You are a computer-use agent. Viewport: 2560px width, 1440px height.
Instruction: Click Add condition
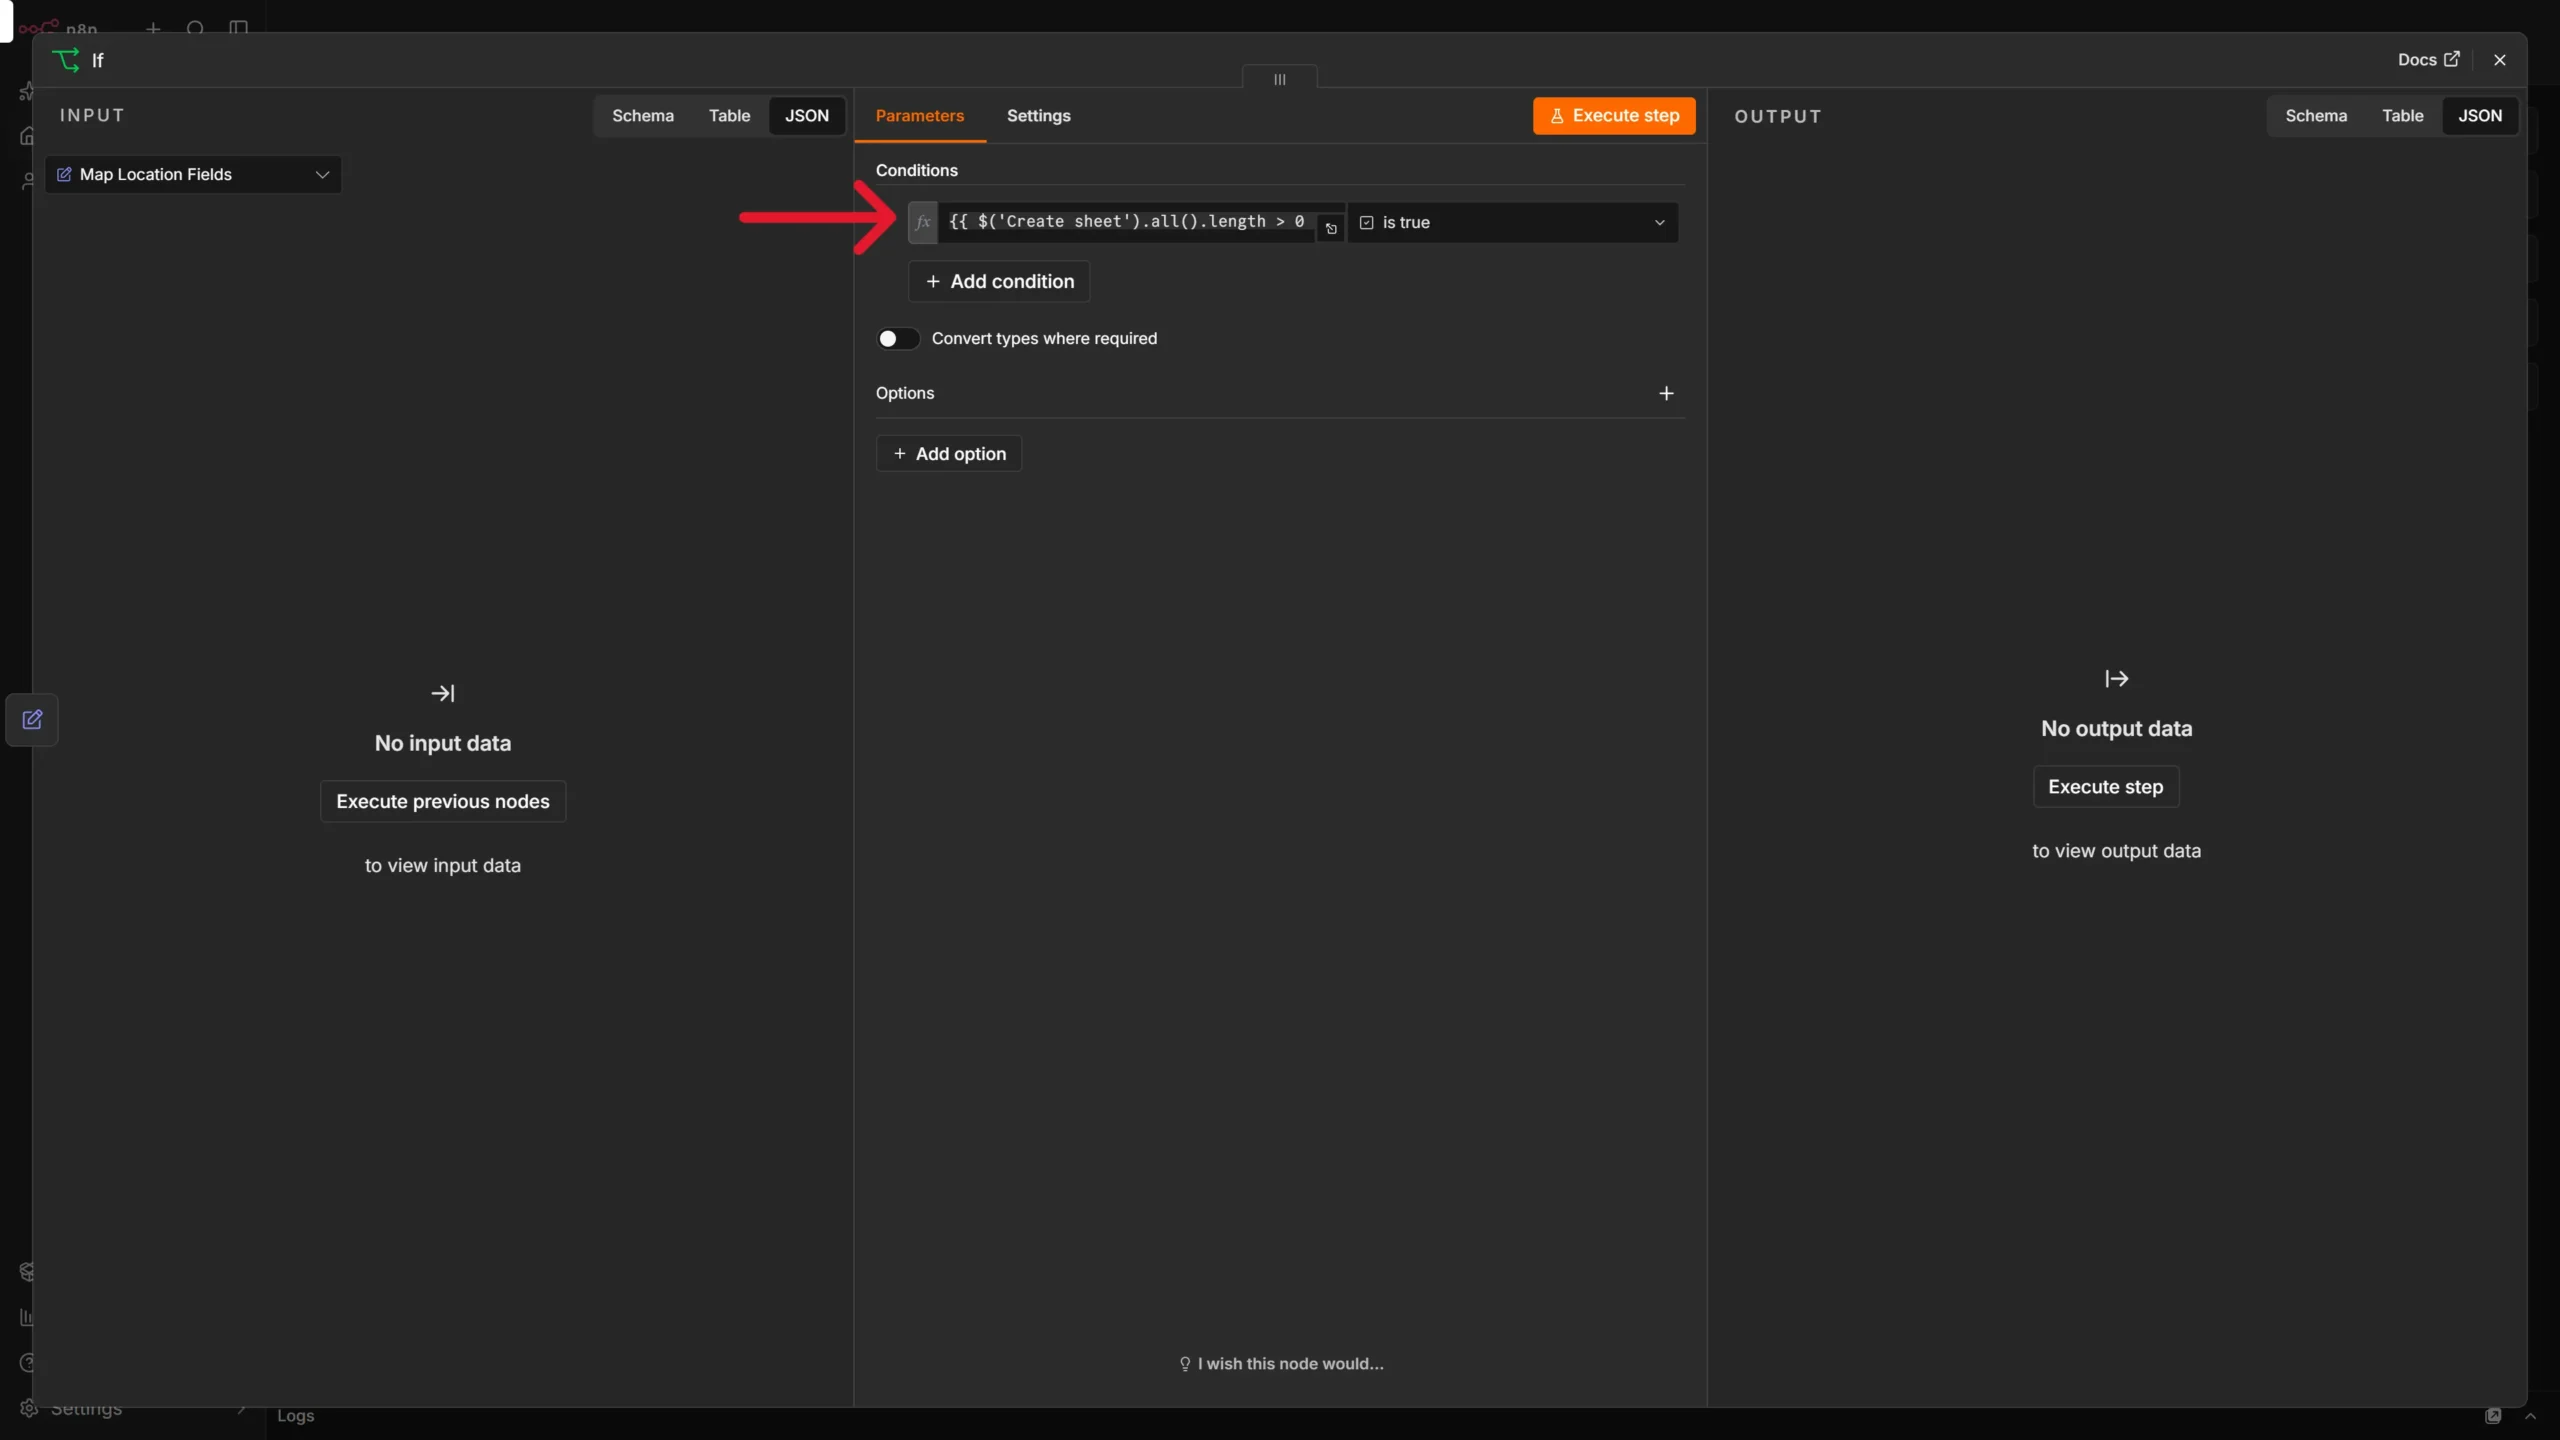(998, 281)
